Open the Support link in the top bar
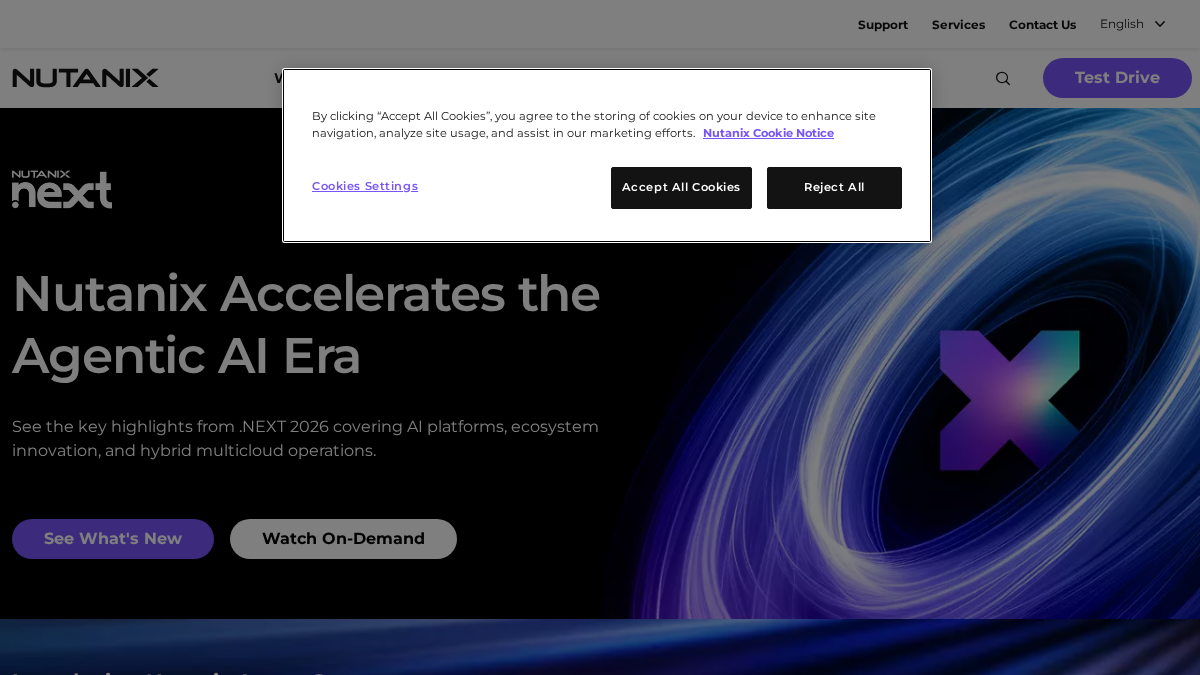Viewport: 1200px width, 675px height. [883, 25]
